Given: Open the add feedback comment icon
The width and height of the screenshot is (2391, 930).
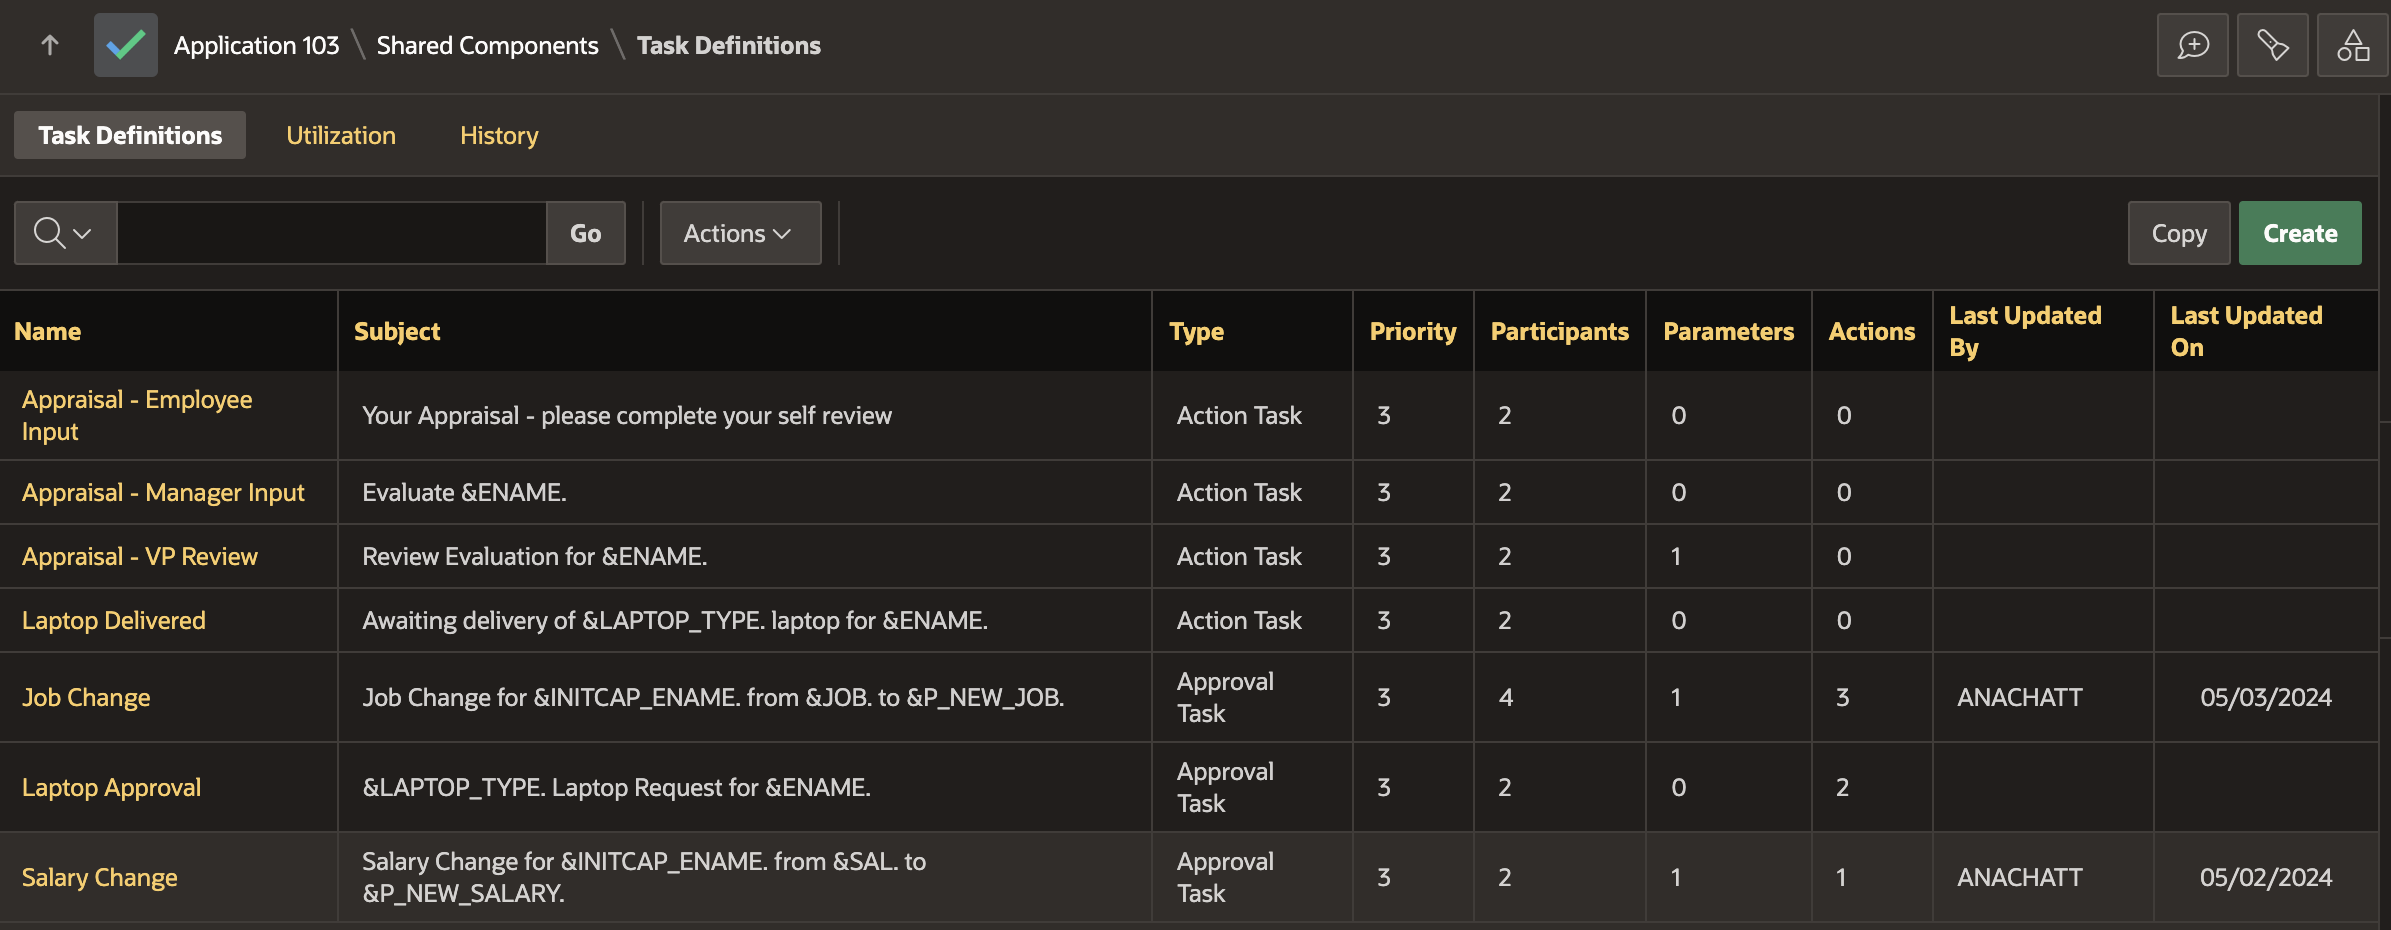Looking at the screenshot, I should pyautogui.click(x=2192, y=45).
